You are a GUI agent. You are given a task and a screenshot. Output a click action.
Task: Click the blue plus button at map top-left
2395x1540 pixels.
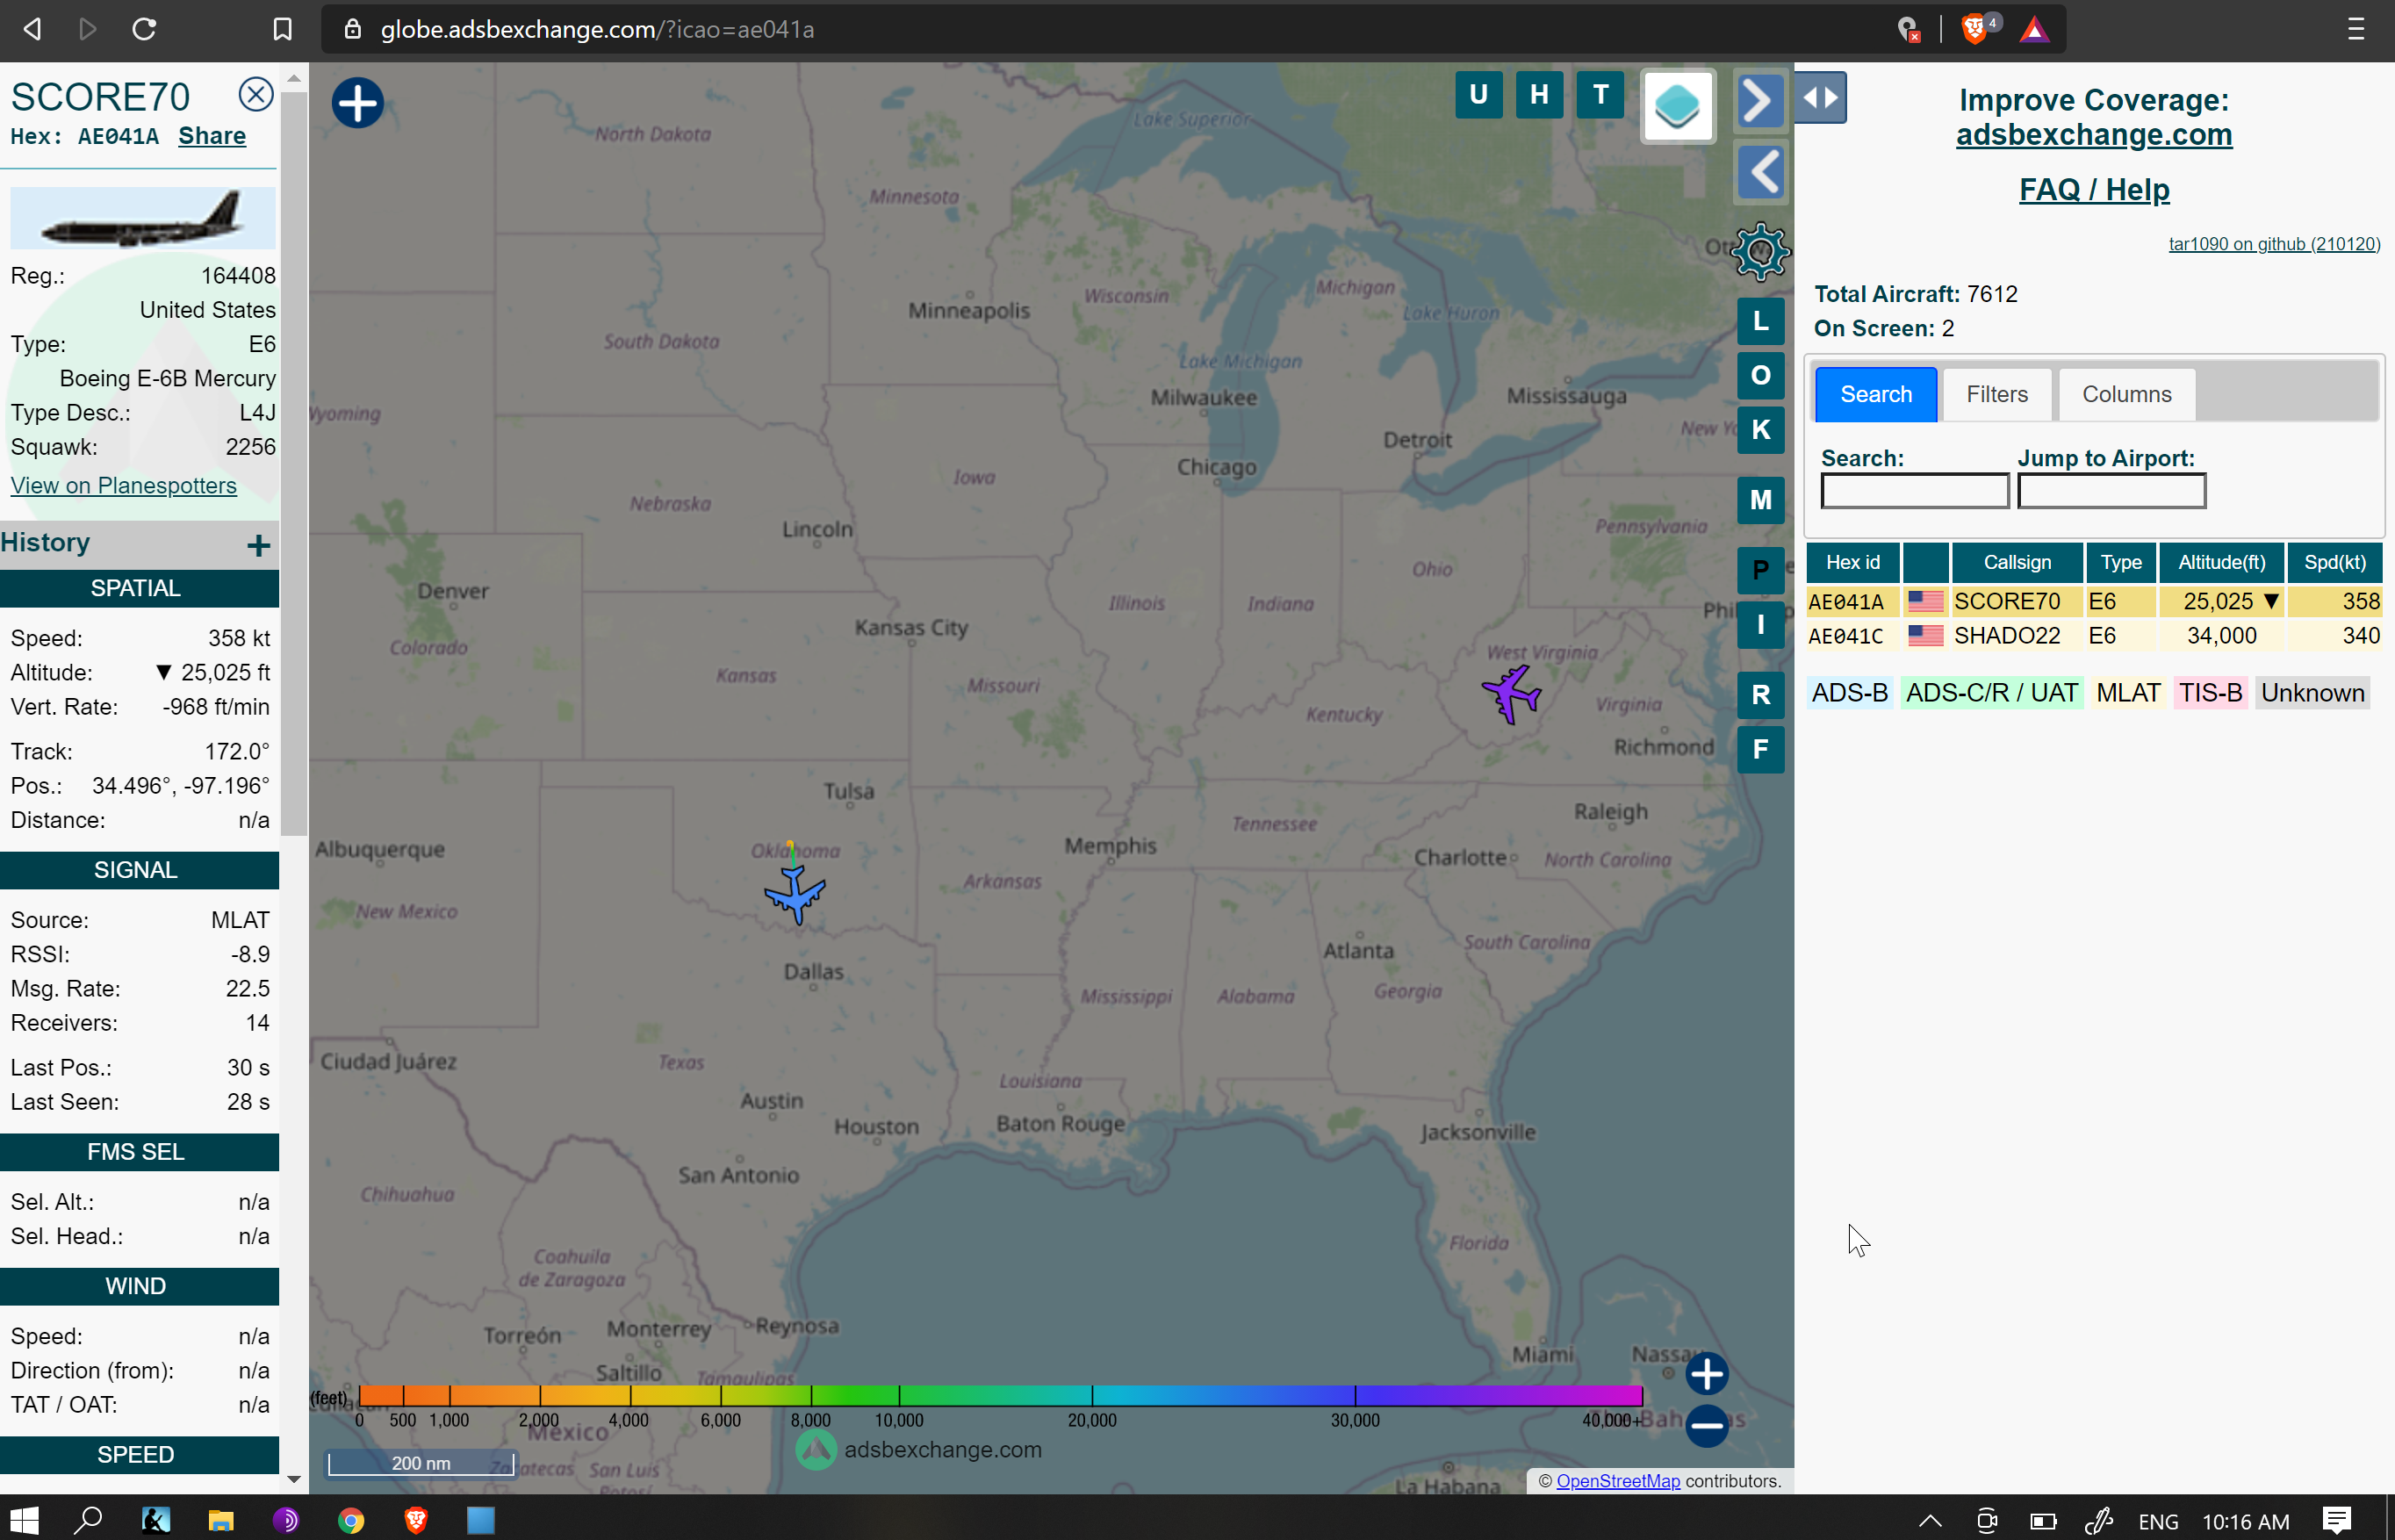click(357, 102)
